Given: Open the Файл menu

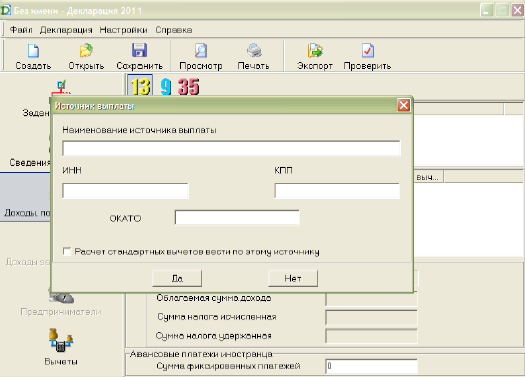Looking at the screenshot, I should pos(21,30).
